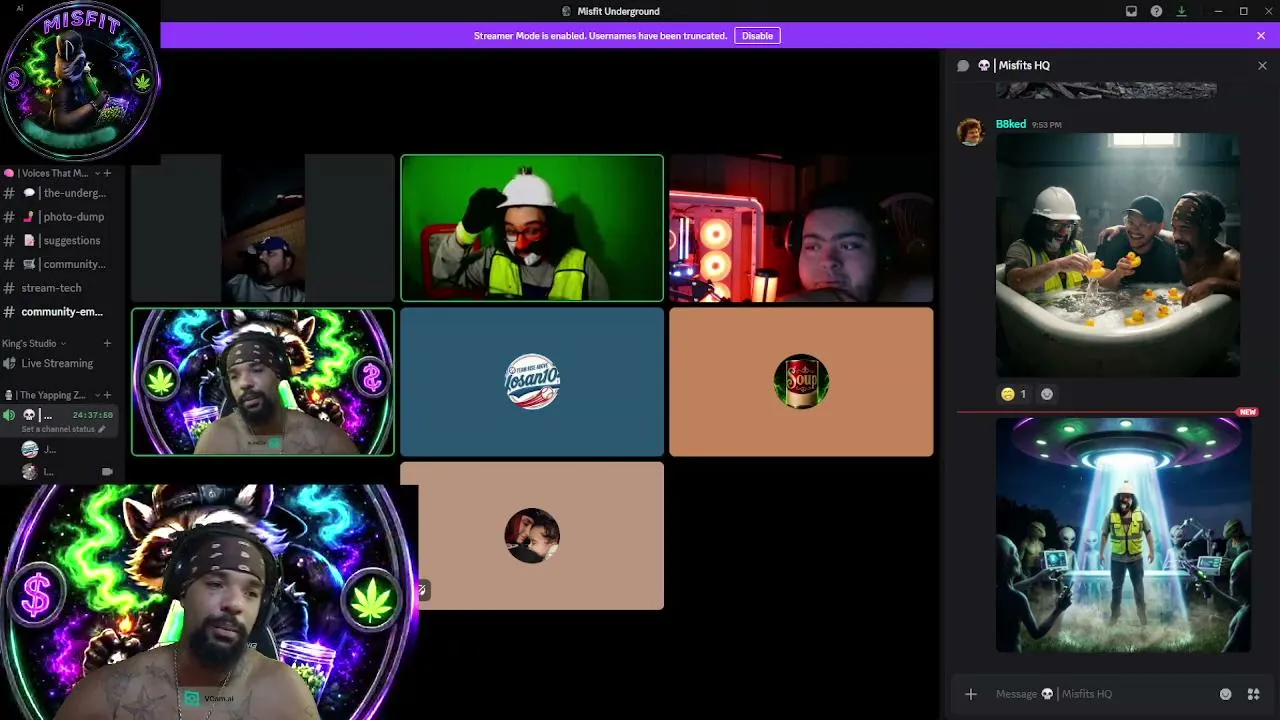This screenshot has height=720, width=1280.
Task: Click the 9:53 PM message timestamp
Action: (x=1046, y=125)
